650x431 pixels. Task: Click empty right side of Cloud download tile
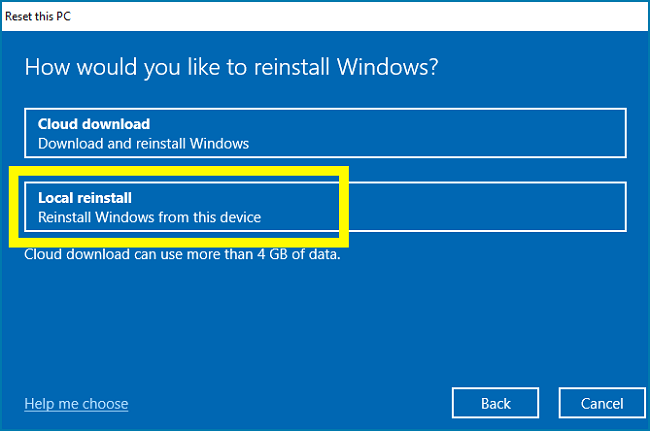pyautogui.click(x=480, y=133)
